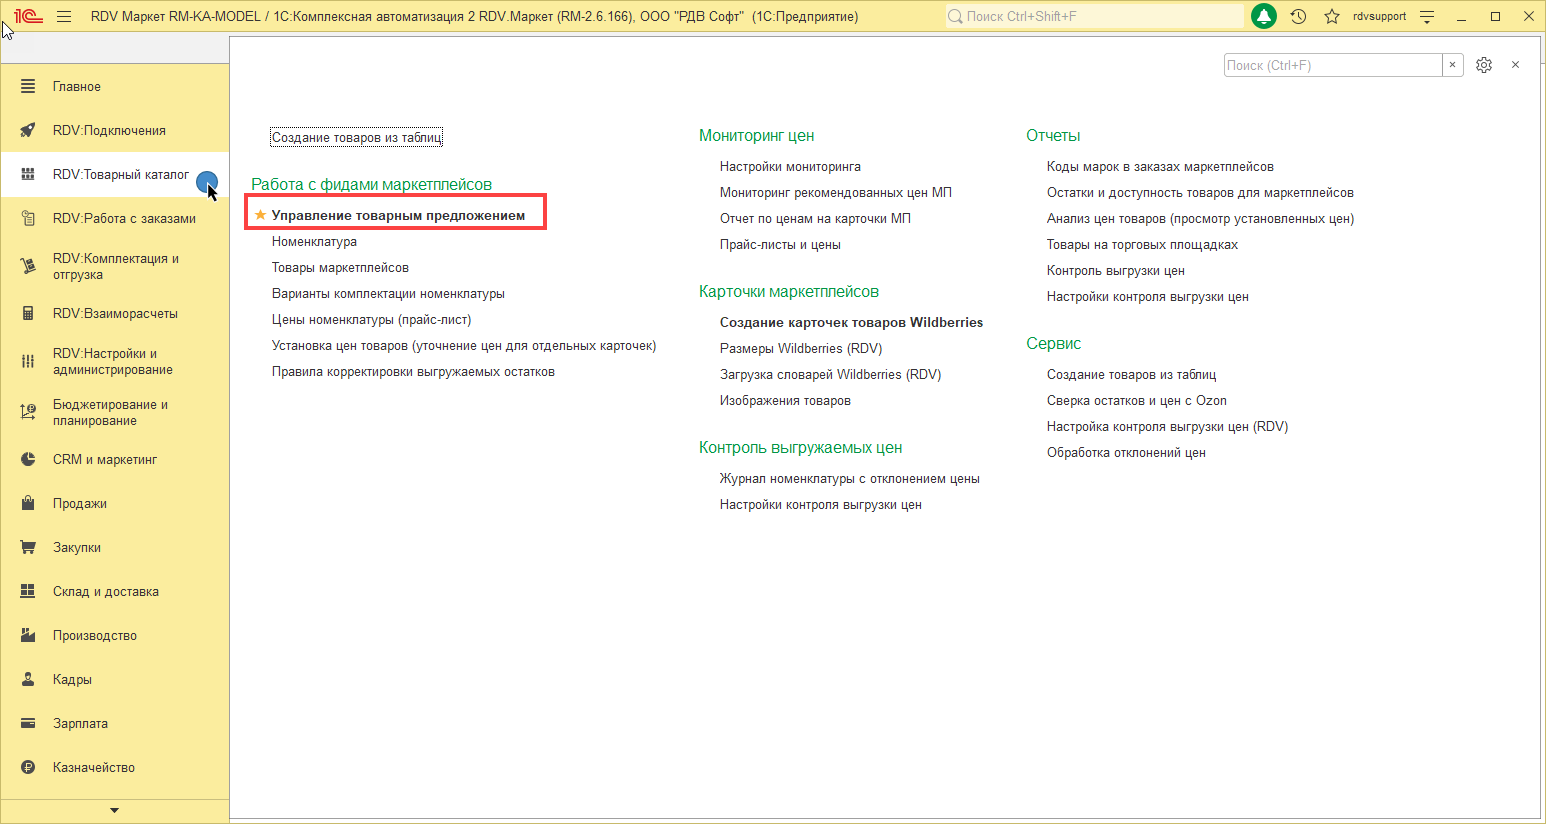Screen dimensions: 1546x824
Task: Open the Кадры section
Action: click(115, 680)
